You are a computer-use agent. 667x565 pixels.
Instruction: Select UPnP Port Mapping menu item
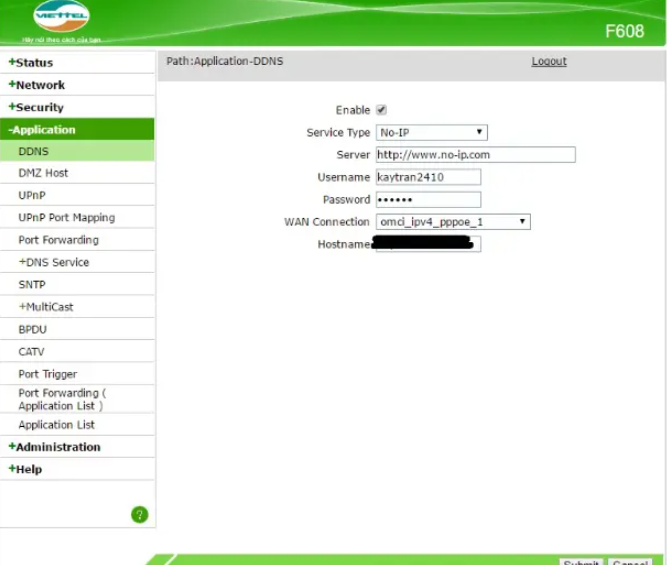(66, 217)
